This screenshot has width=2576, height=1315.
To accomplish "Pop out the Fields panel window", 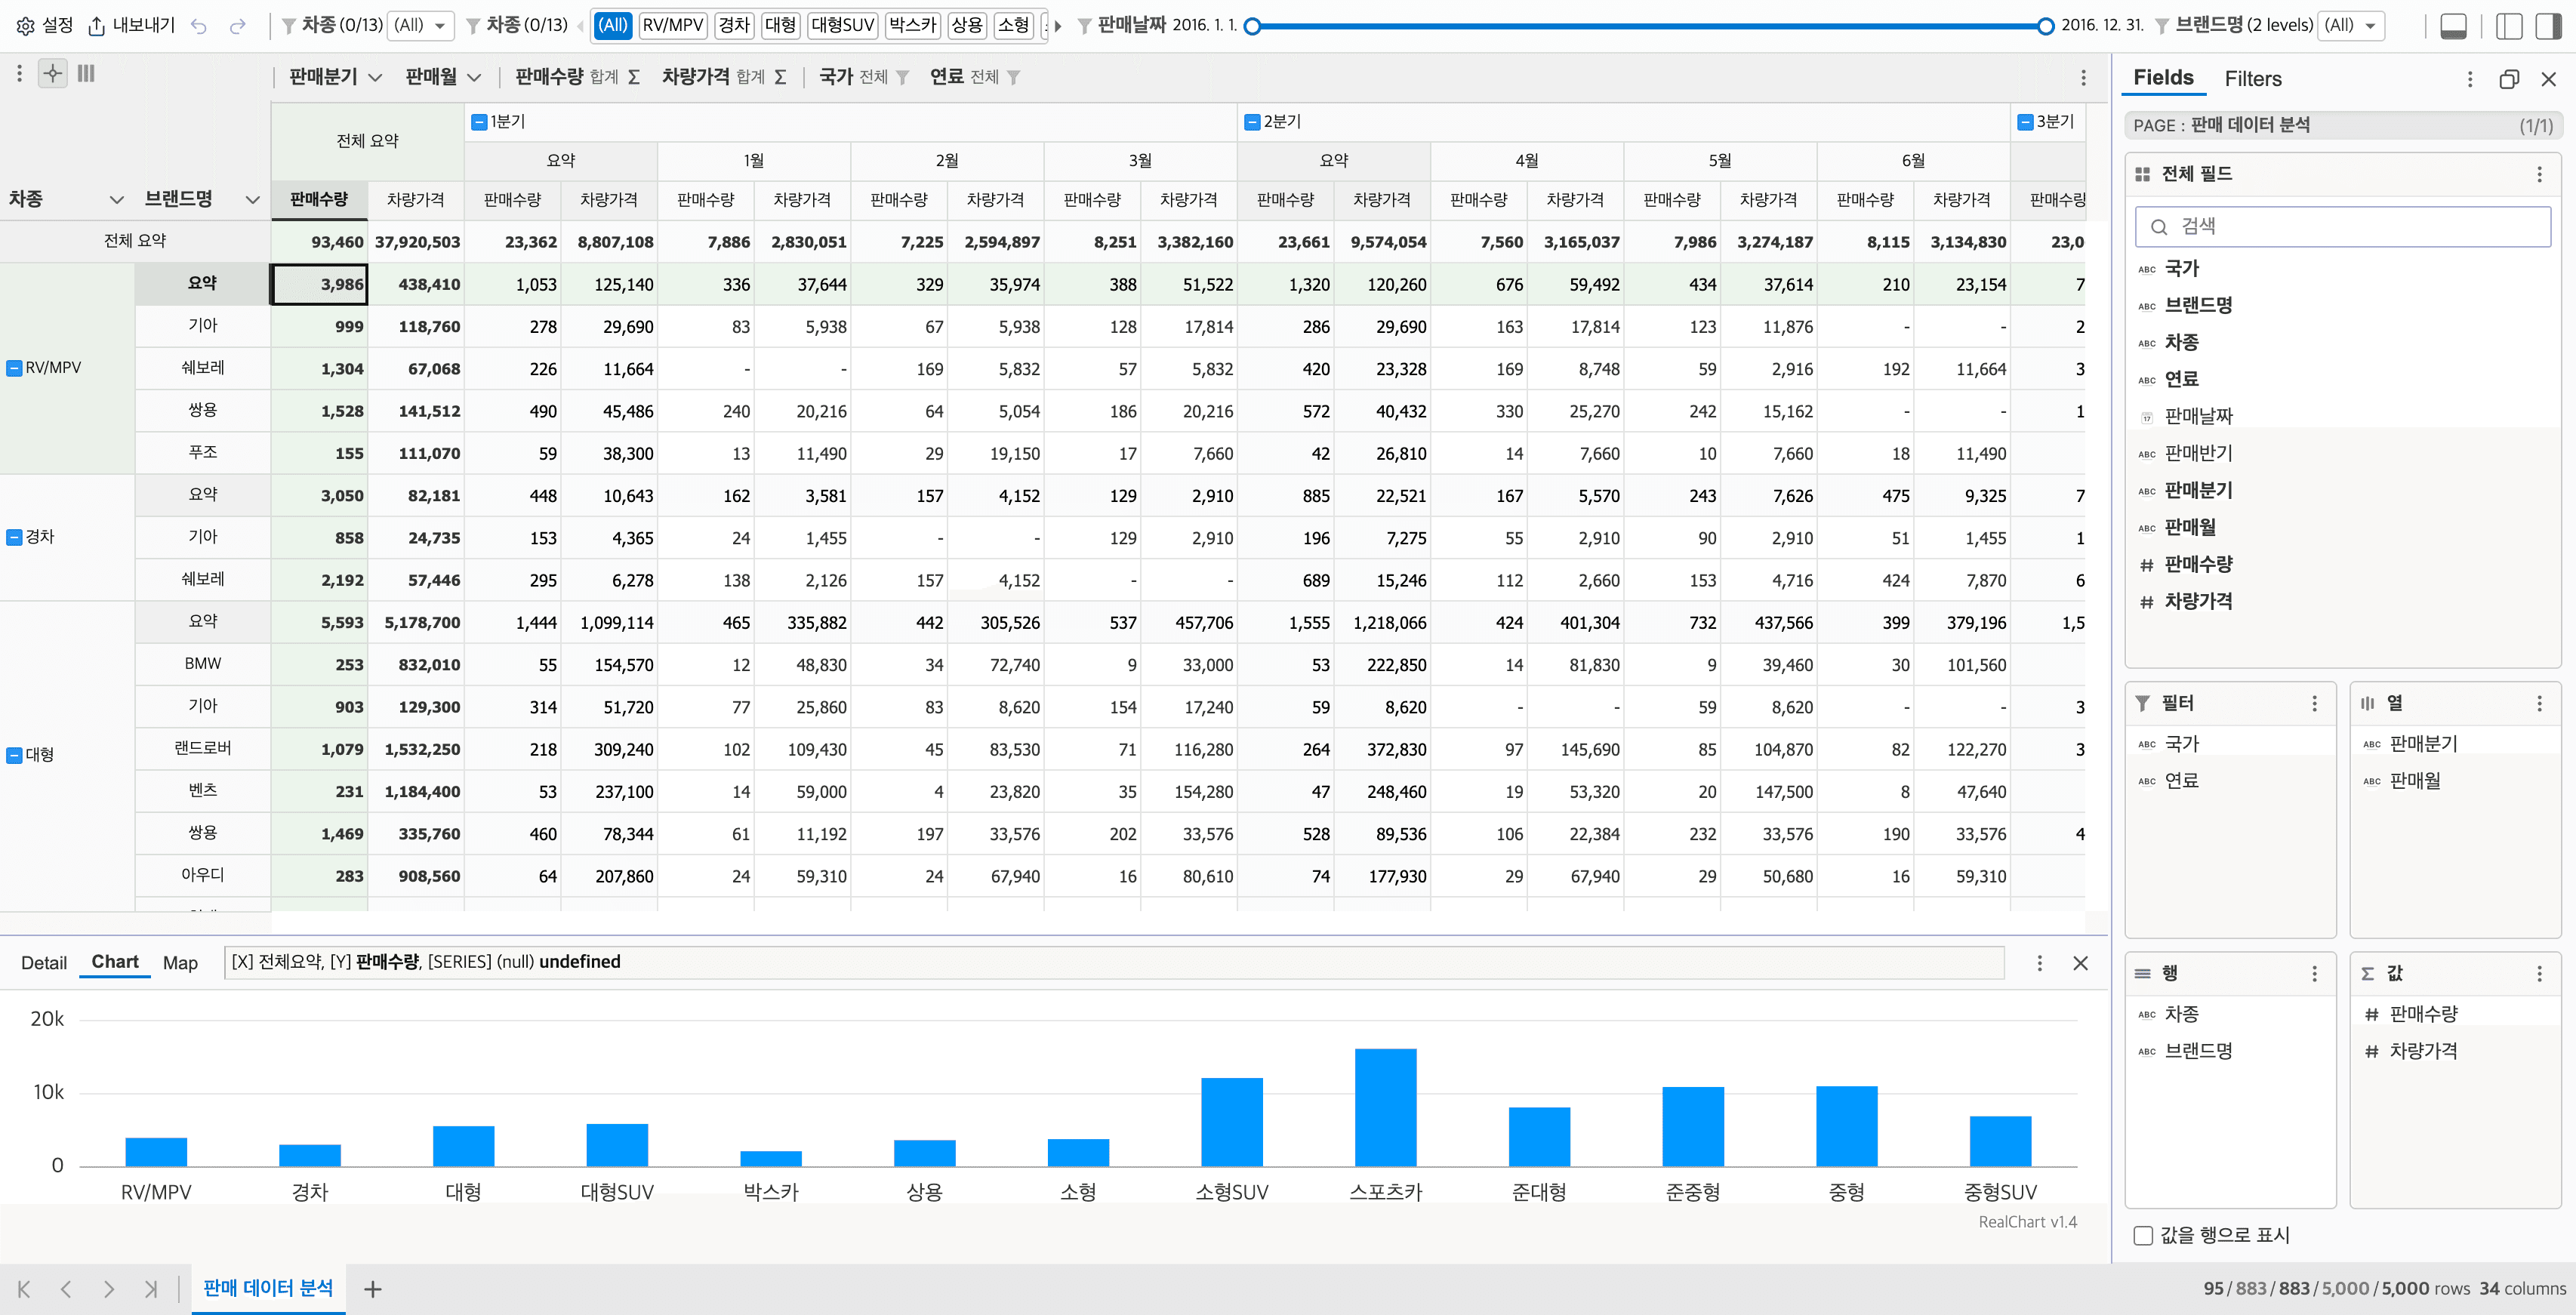I will 2509,79.
